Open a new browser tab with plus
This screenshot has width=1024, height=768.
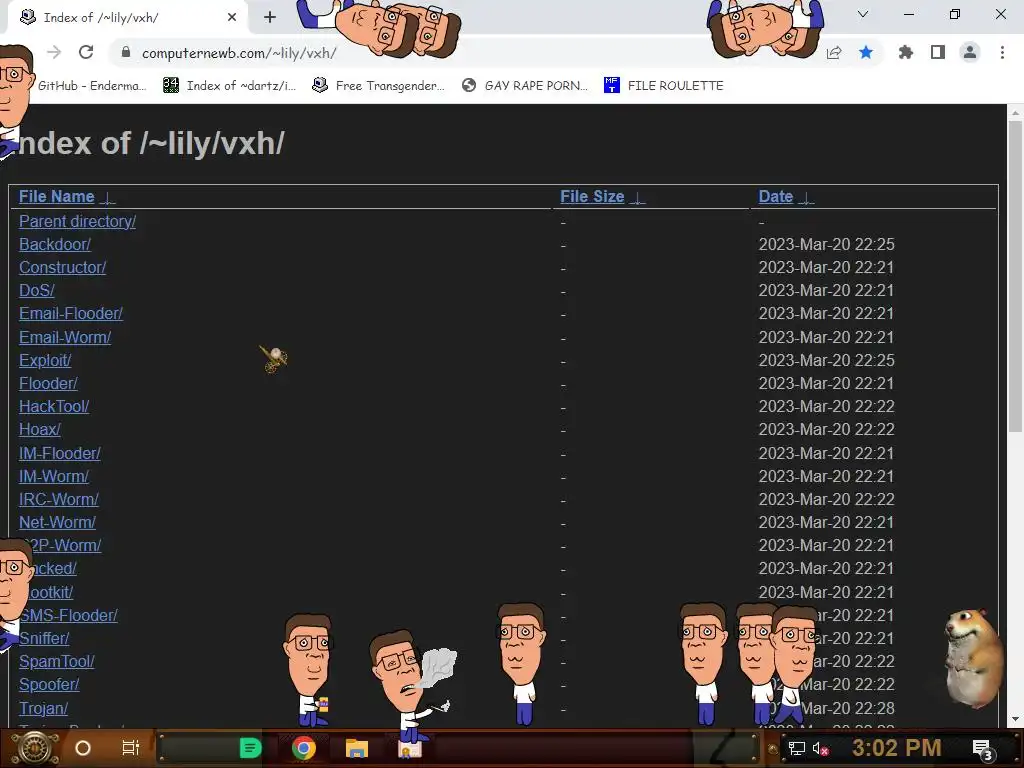coord(270,18)
